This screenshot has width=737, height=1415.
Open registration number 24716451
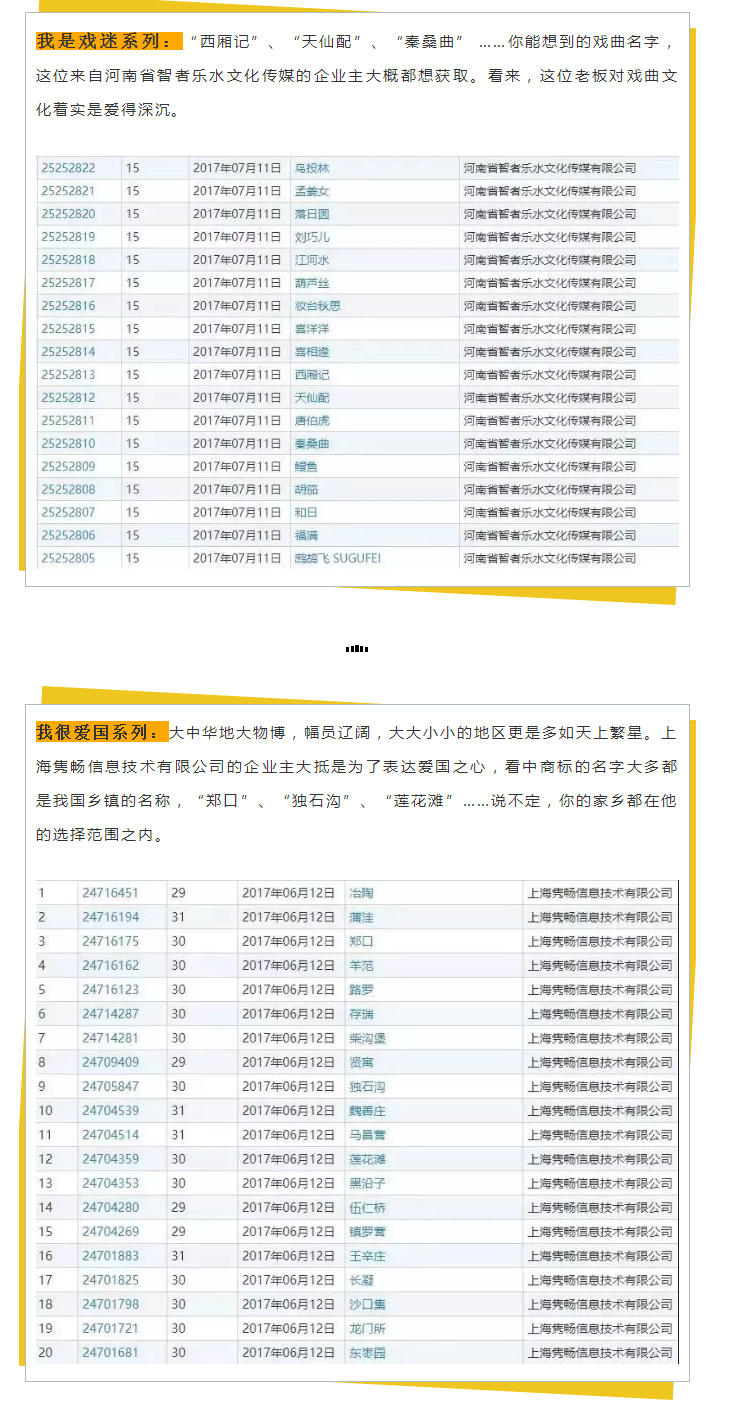coord(110,893)
